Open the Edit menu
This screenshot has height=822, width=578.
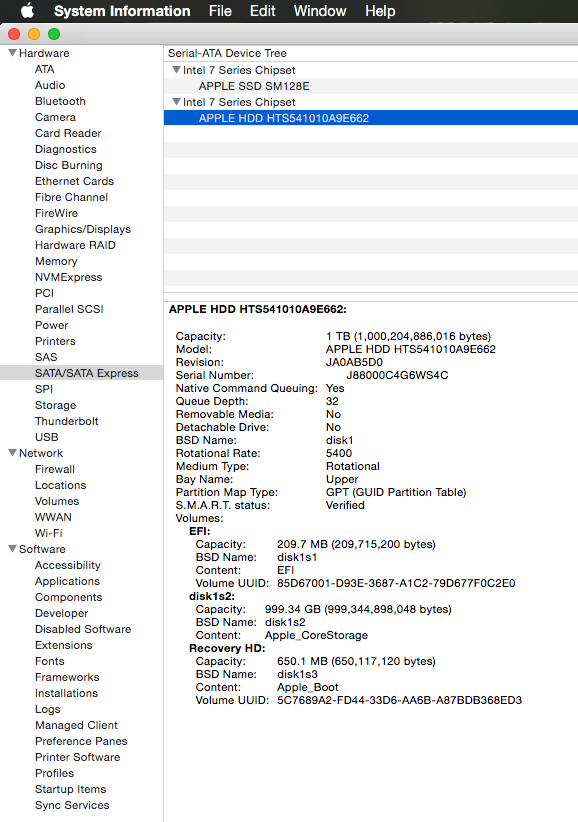coord(263,10)
